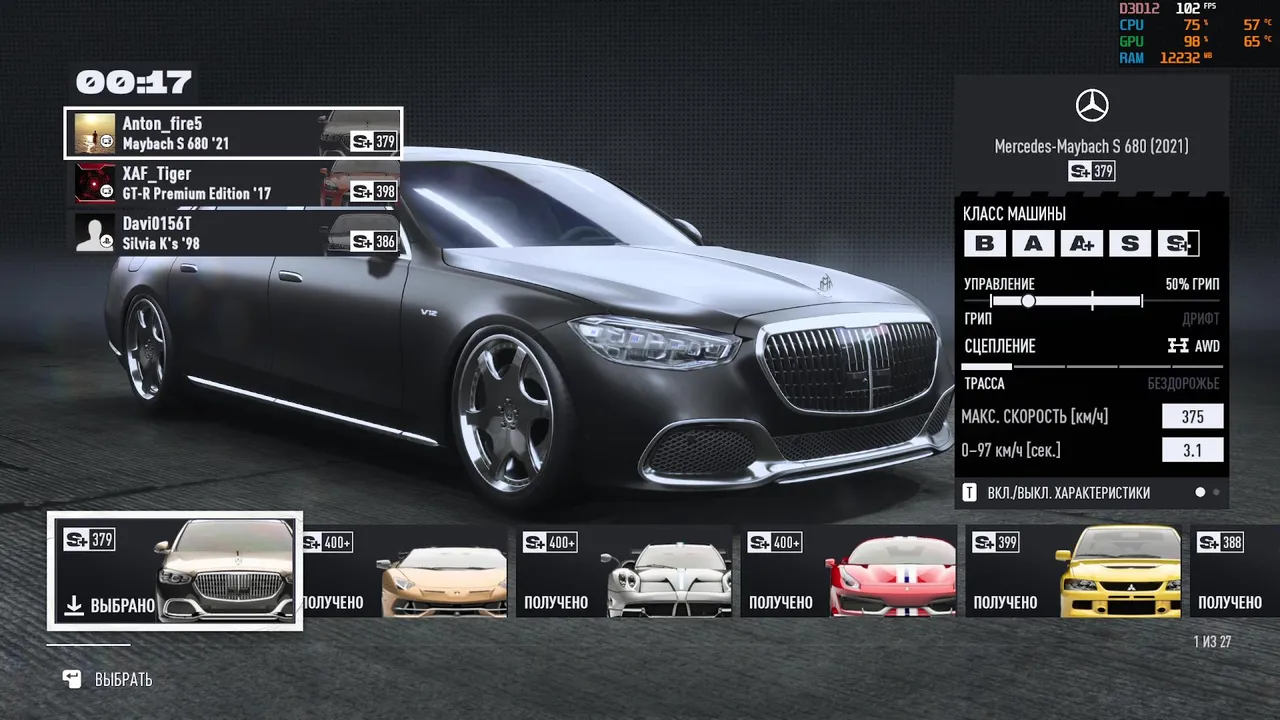The height and width of the screenshot is (720, 1280).
Task: Click Anton_fire5 avatar picture
Action: 95,133
